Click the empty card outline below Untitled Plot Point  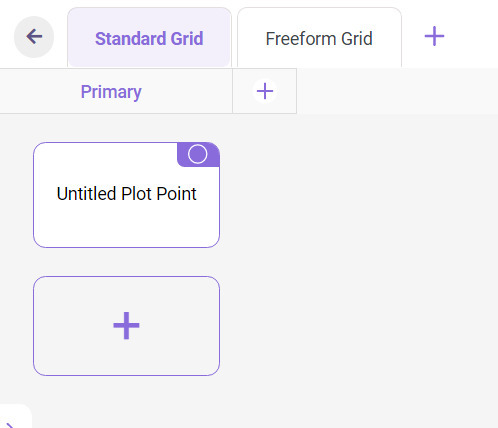[x=126, y=326]
